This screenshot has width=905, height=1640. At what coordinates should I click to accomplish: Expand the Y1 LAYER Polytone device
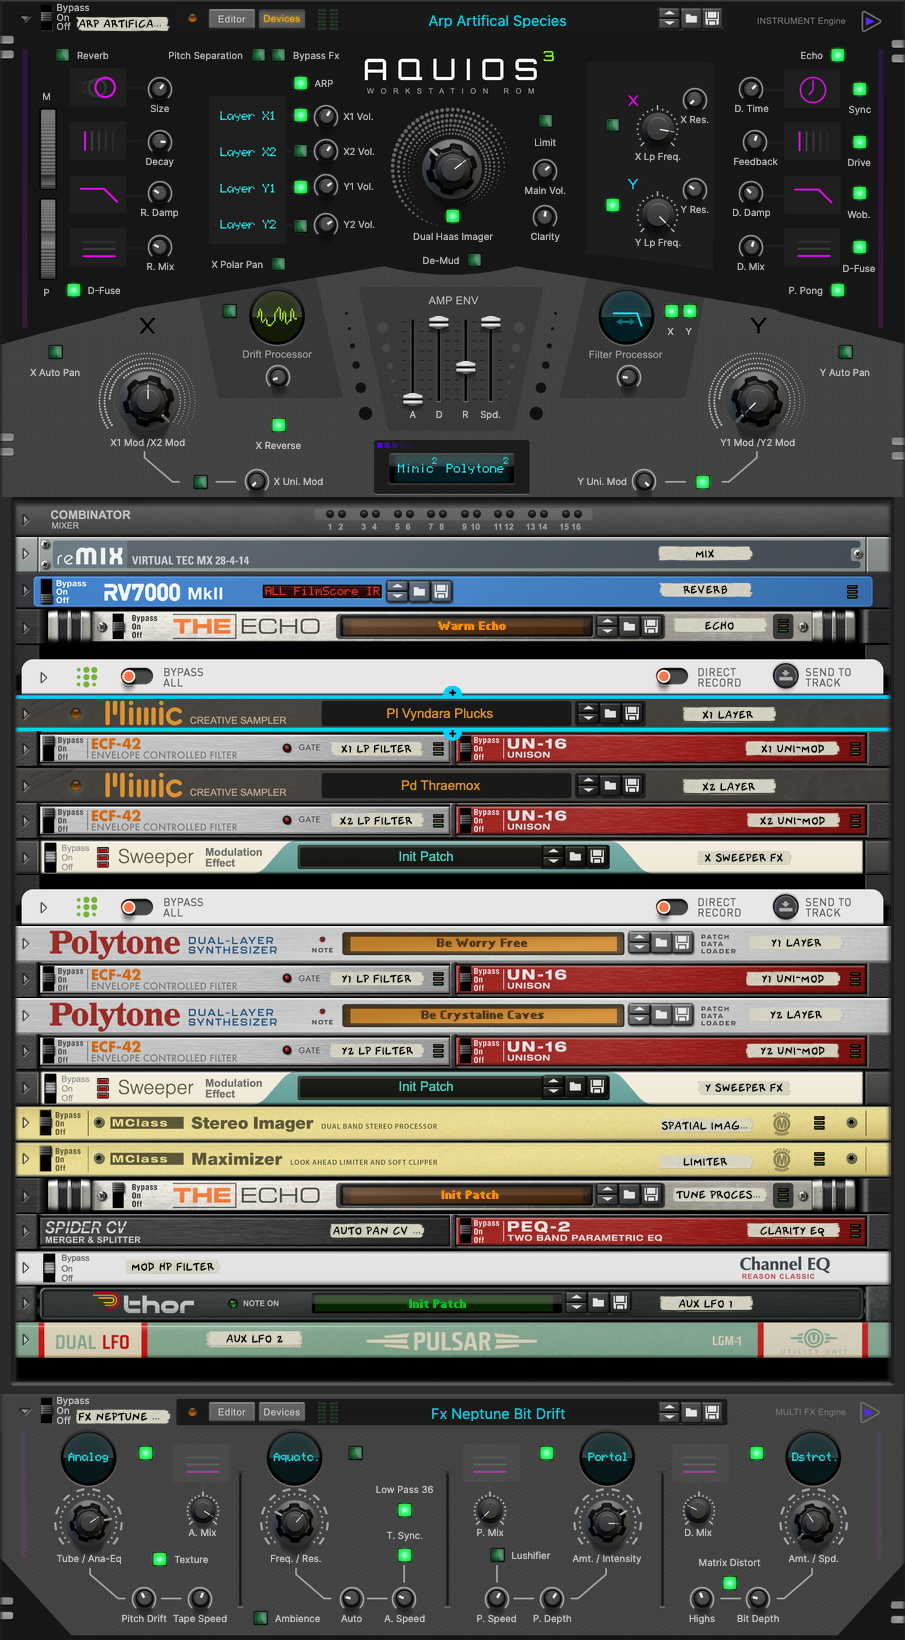26,943
